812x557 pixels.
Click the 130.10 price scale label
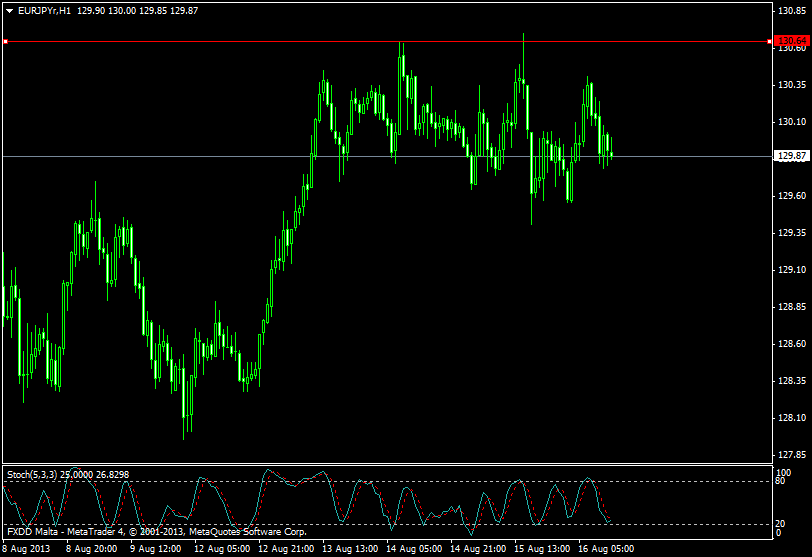791,122
